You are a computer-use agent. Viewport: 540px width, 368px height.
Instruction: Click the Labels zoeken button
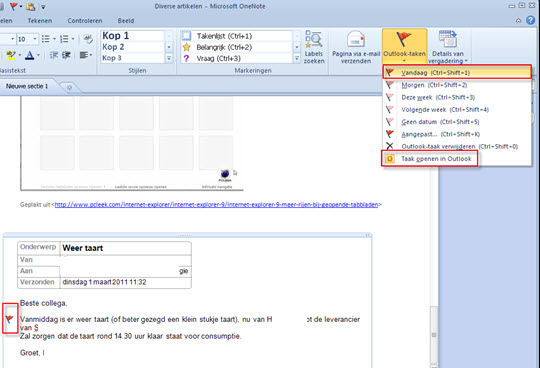(x=314, y=47)
